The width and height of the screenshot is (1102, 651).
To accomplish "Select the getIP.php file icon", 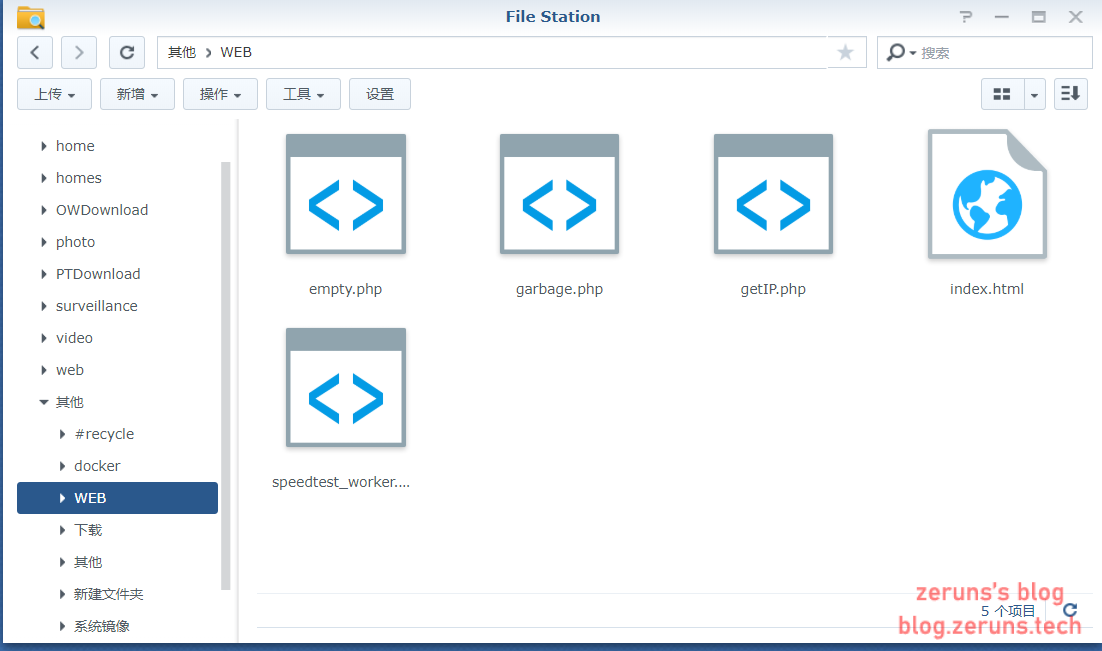I will (x=773, y=194).
